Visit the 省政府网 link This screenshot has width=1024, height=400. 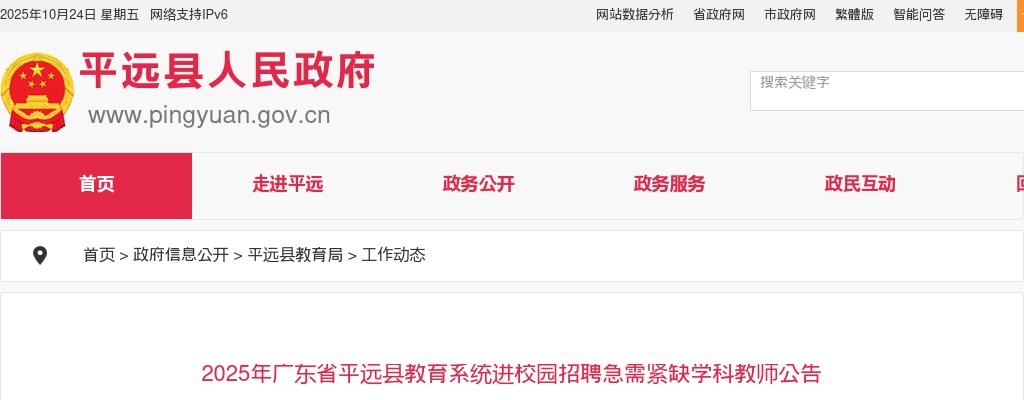click(719, 15)
